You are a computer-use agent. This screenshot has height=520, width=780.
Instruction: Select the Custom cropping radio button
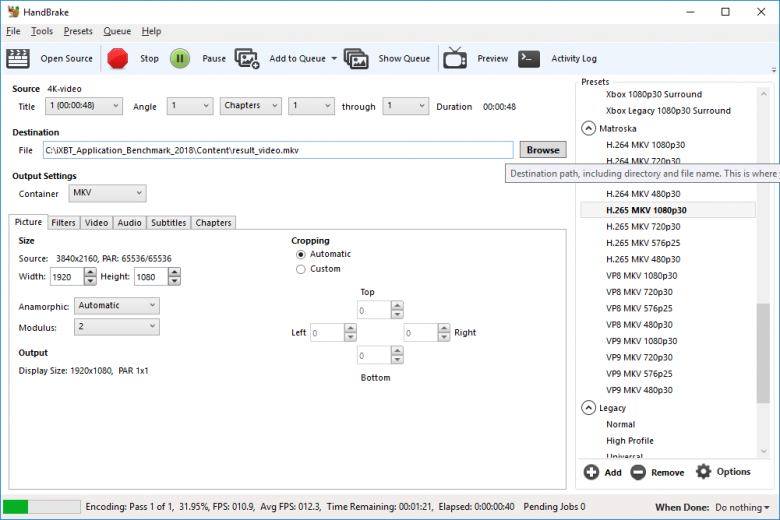tap(300, 269)
